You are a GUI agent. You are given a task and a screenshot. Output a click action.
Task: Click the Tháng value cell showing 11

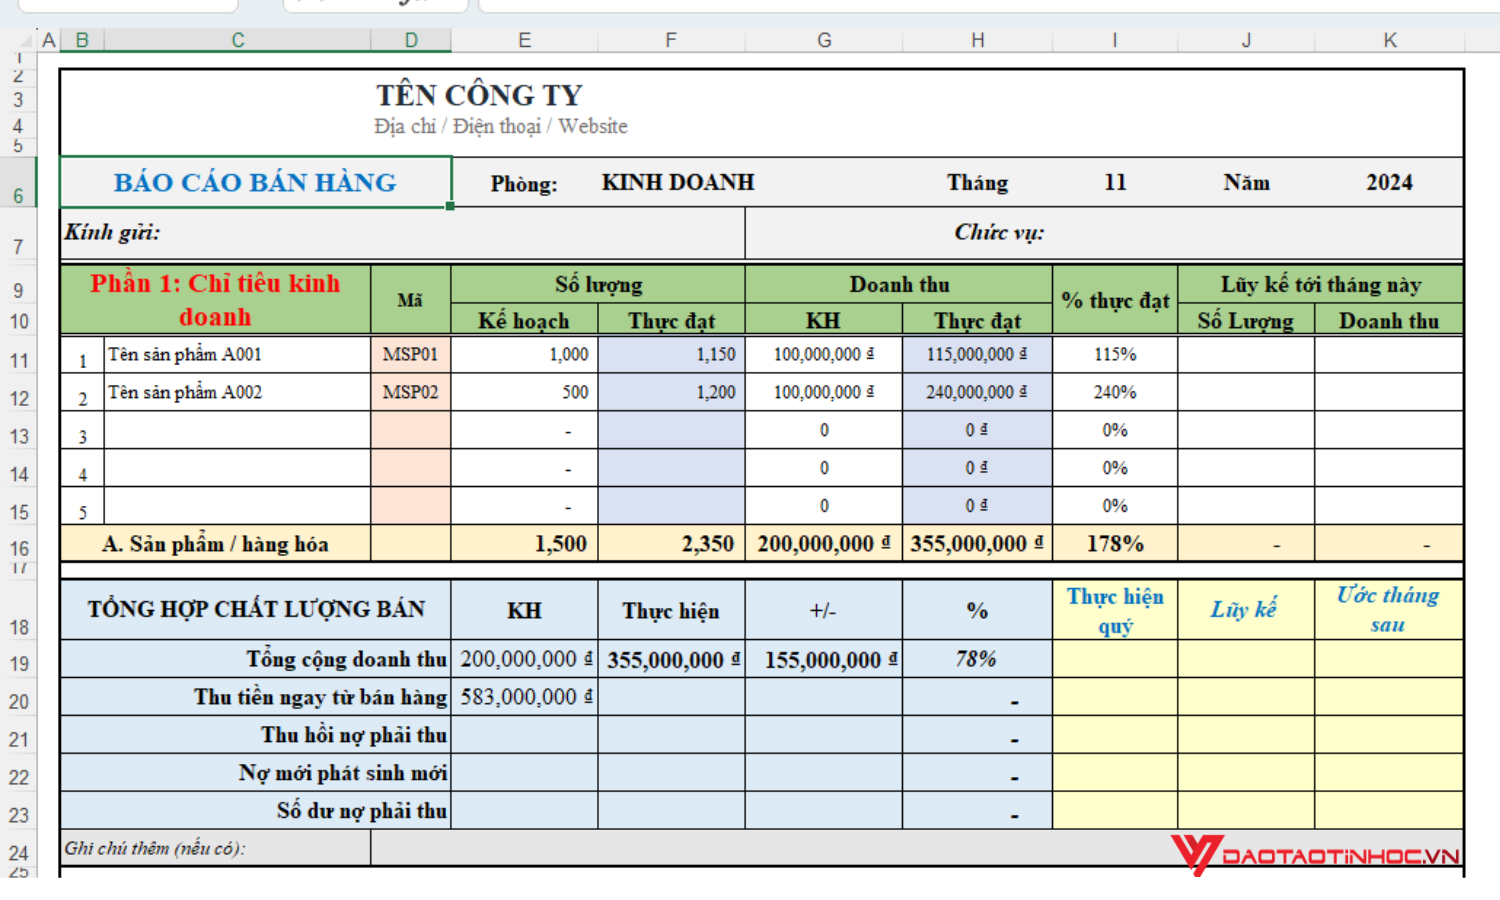[x=1113, y=182]
